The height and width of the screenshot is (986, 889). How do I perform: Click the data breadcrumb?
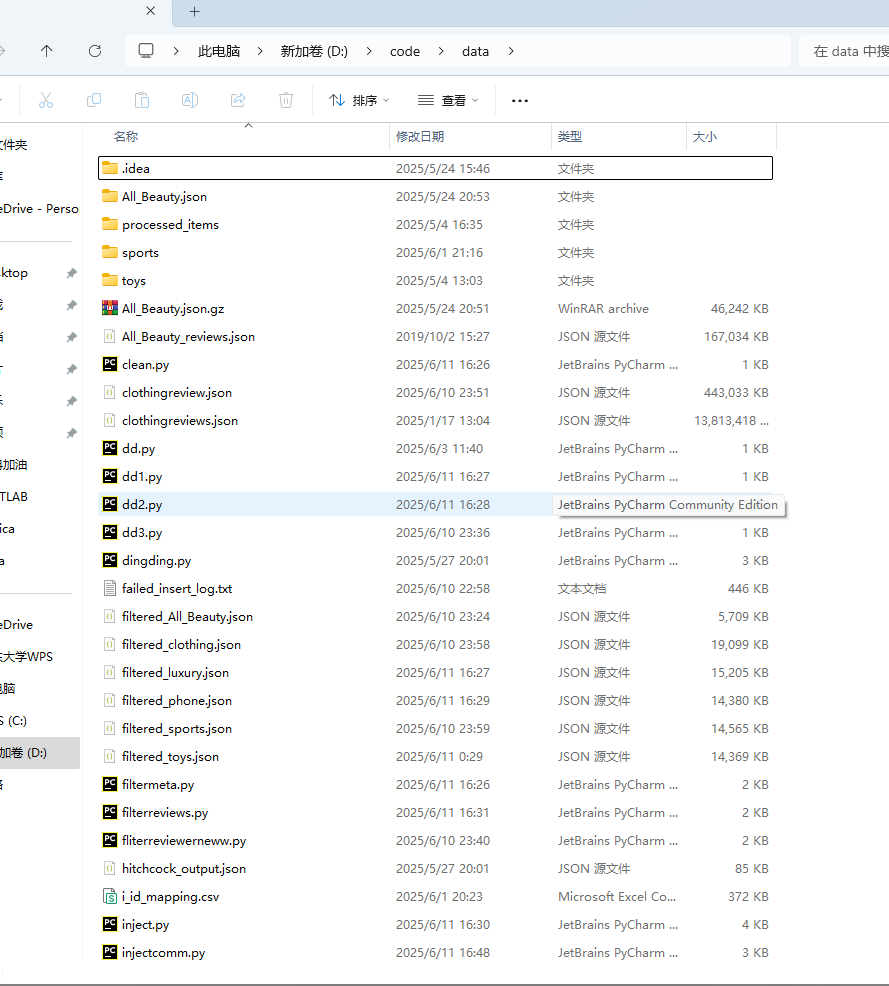(475, 52)
